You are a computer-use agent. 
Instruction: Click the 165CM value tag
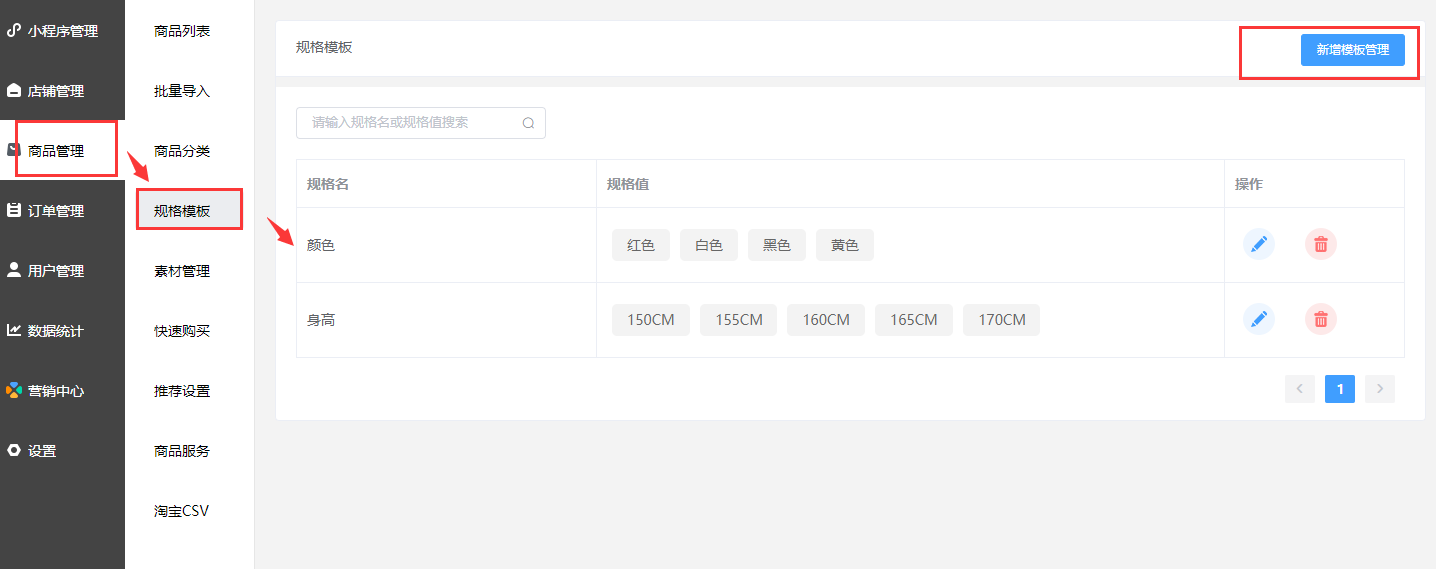point(914,320)
